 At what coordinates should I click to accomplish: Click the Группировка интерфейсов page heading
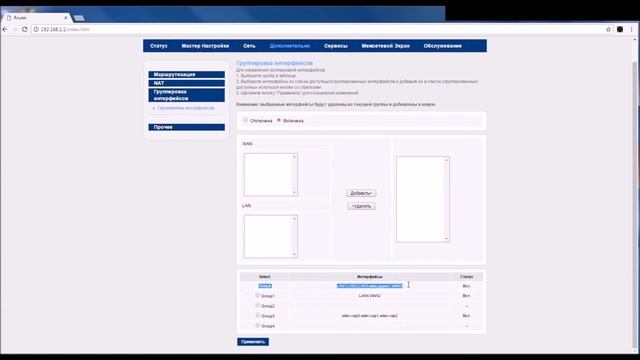pyautogui.click(x=274, y=63)
